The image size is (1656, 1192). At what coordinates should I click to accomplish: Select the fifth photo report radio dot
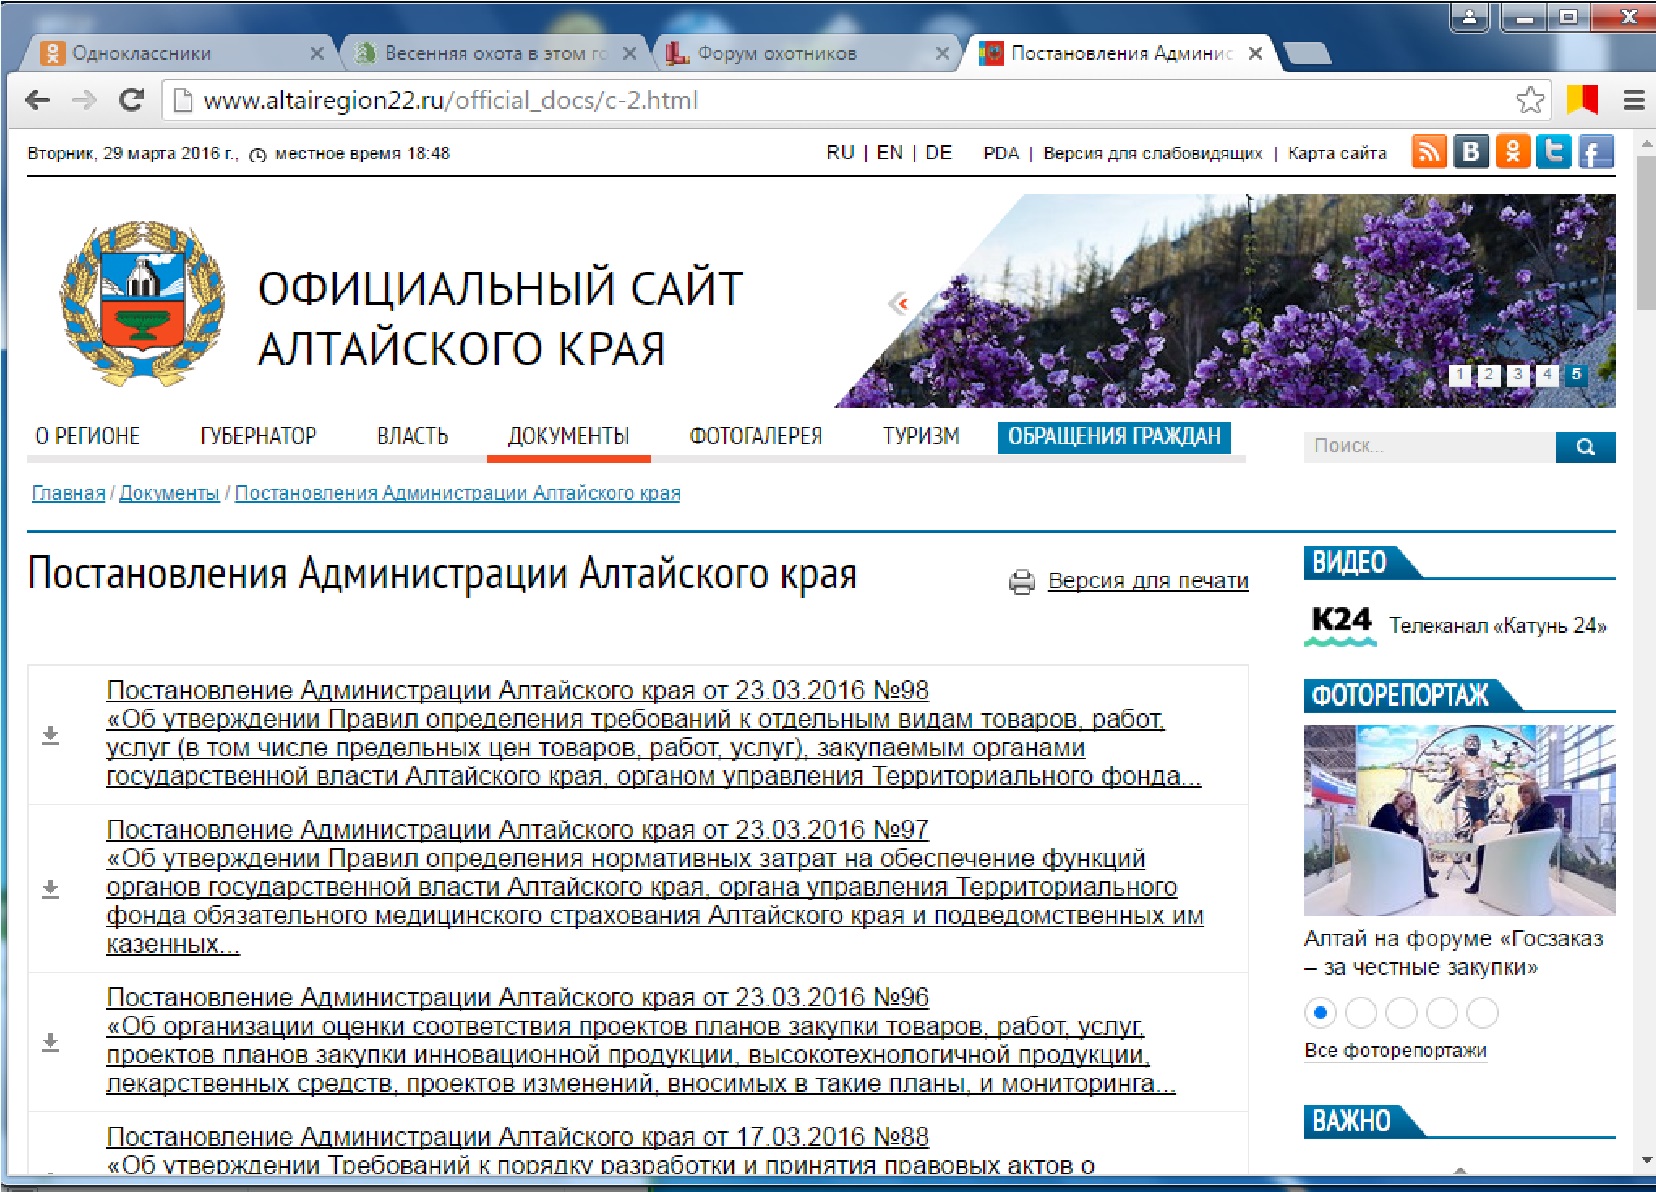click(x=1482, y=1013)
